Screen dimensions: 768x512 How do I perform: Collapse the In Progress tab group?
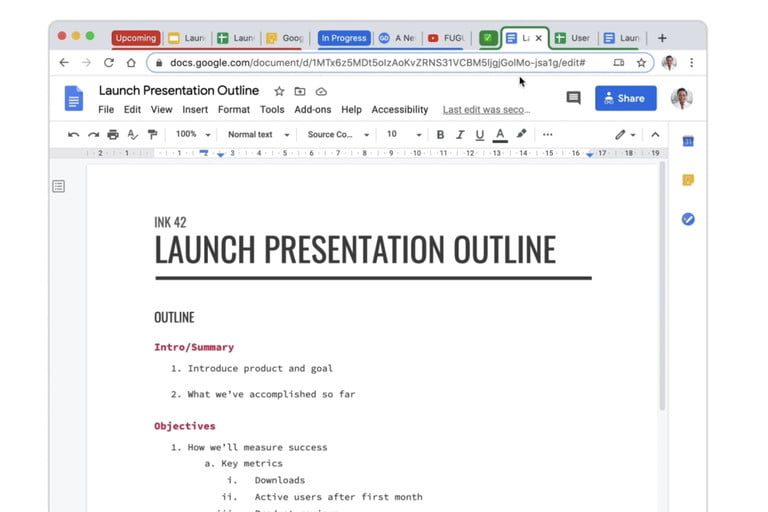pos(344,38)
